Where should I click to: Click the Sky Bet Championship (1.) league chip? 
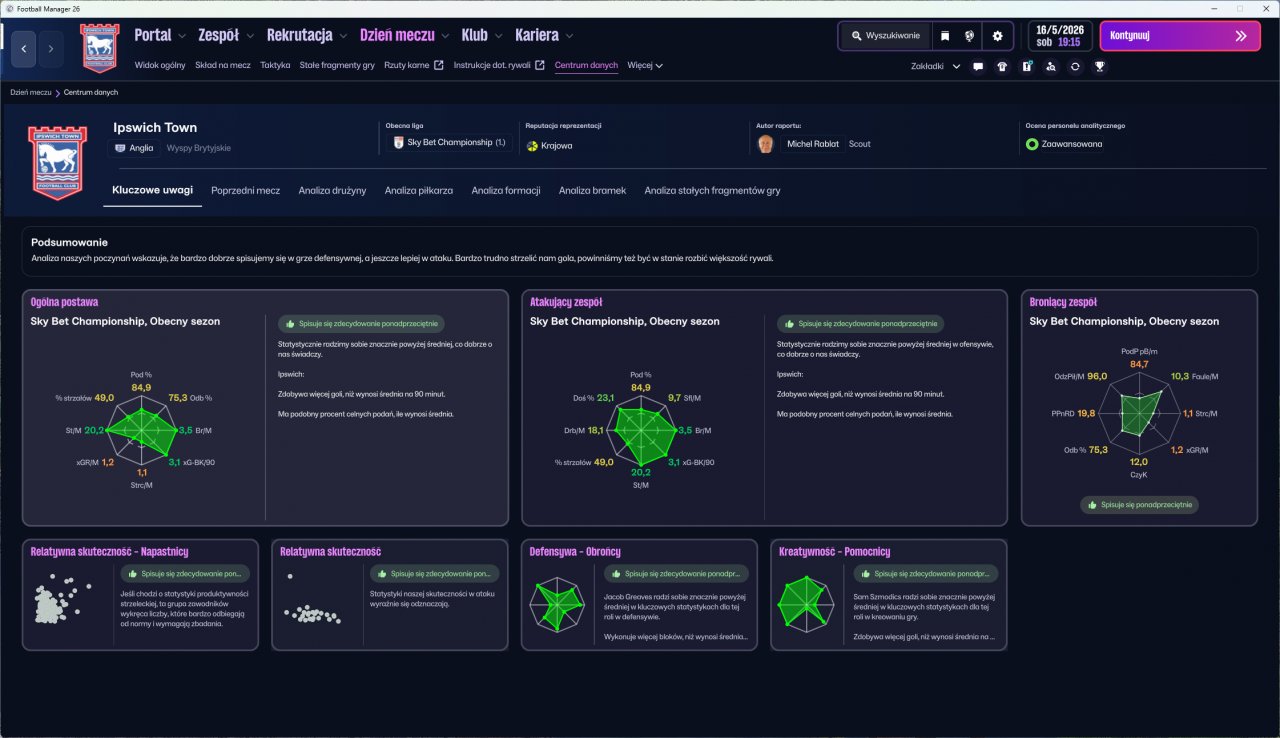point(449,143)
